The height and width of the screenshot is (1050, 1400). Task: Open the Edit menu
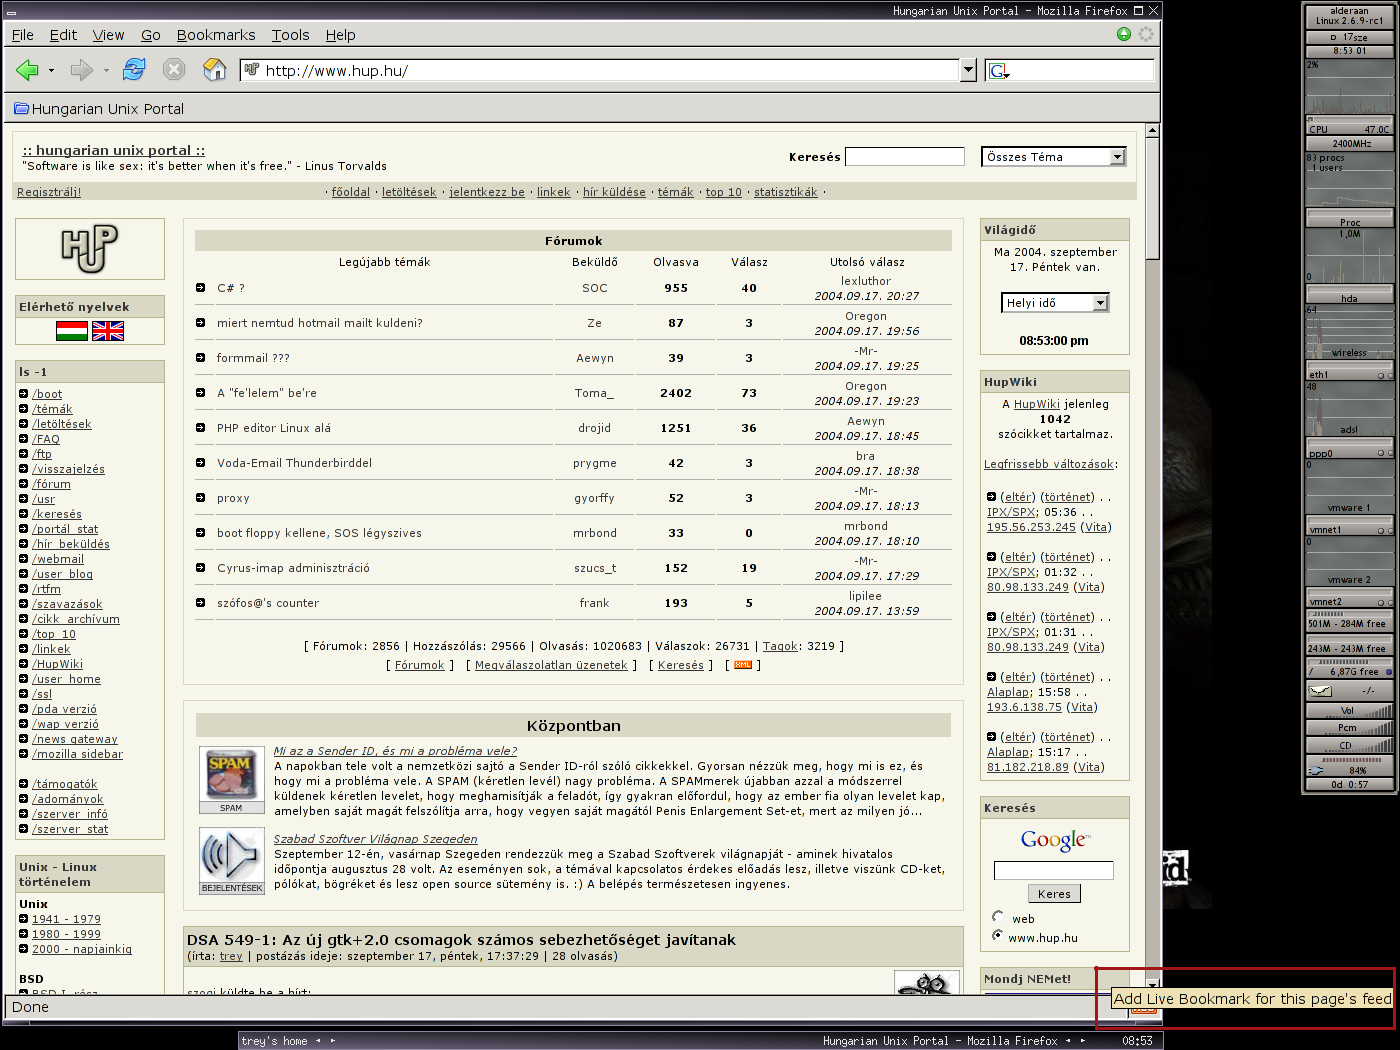point(63,35)
